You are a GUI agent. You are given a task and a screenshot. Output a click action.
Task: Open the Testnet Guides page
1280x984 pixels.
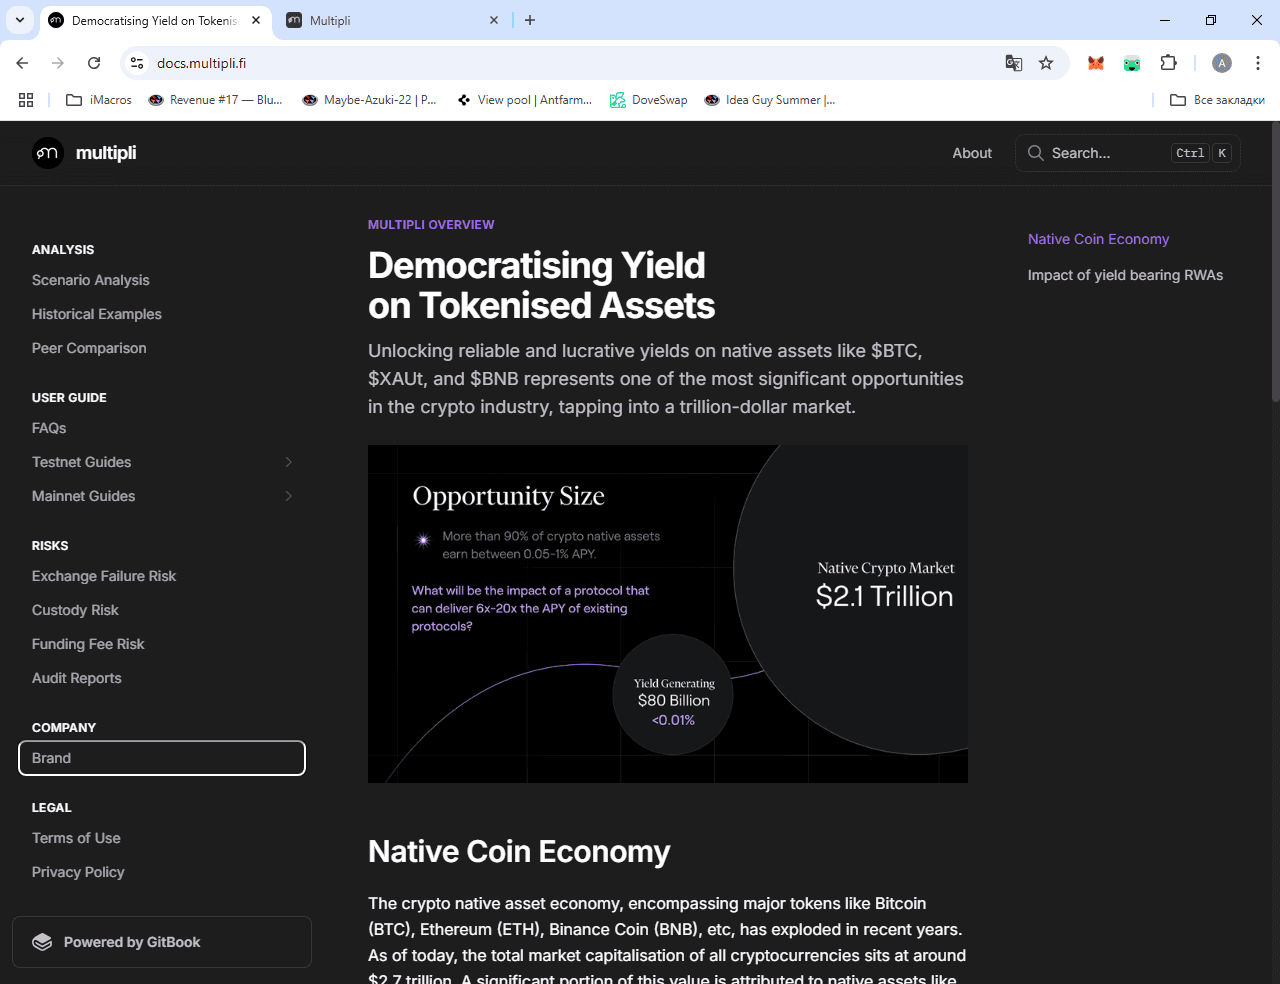click(x=82, y=462)
